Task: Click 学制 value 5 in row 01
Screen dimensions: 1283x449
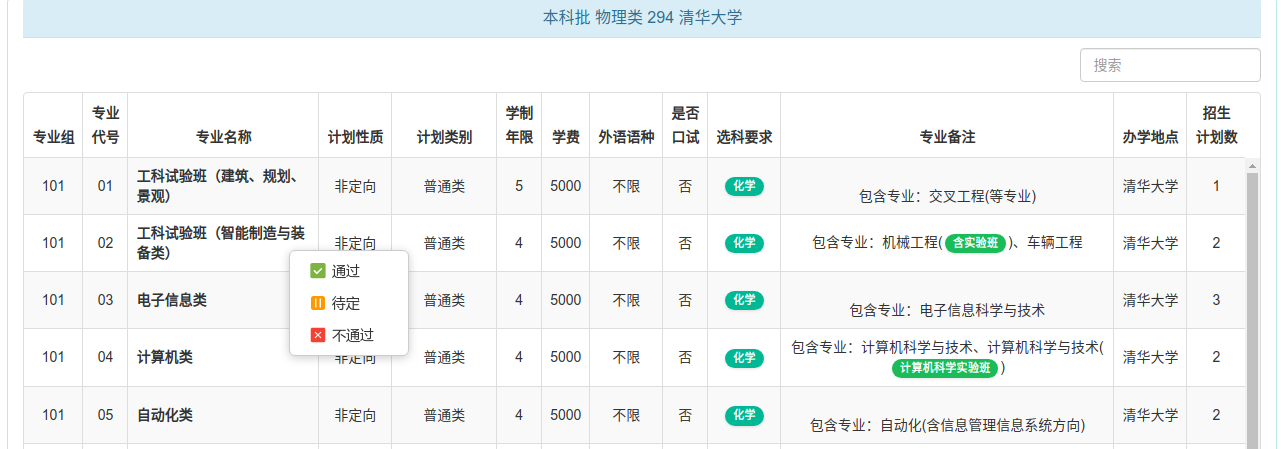Action: point(518,186)
